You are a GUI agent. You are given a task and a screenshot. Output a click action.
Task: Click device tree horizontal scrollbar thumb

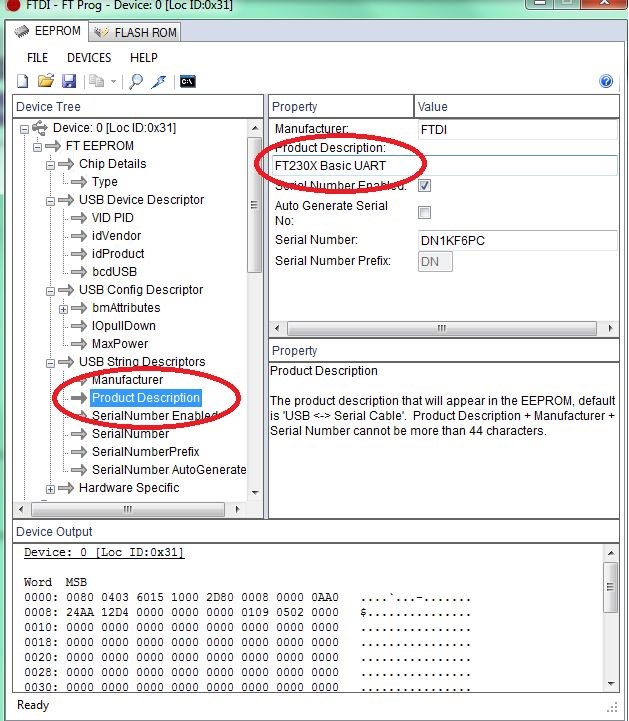(x=128, y=509)
